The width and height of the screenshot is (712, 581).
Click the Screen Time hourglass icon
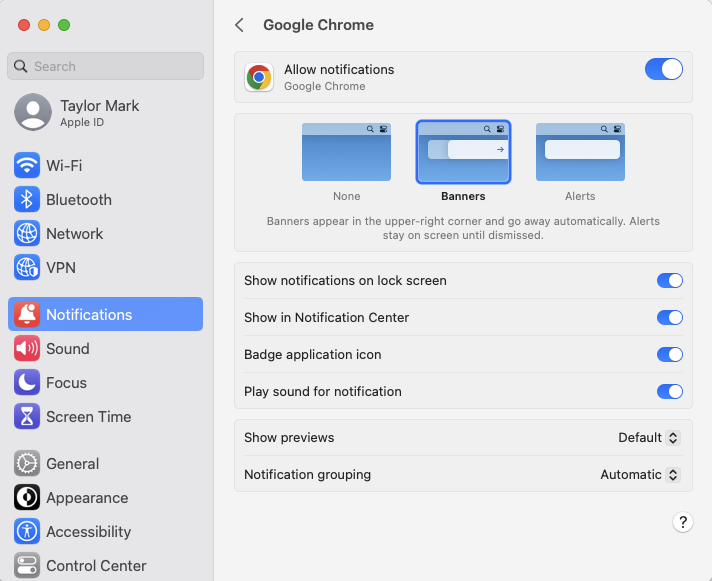pos(27,416)
